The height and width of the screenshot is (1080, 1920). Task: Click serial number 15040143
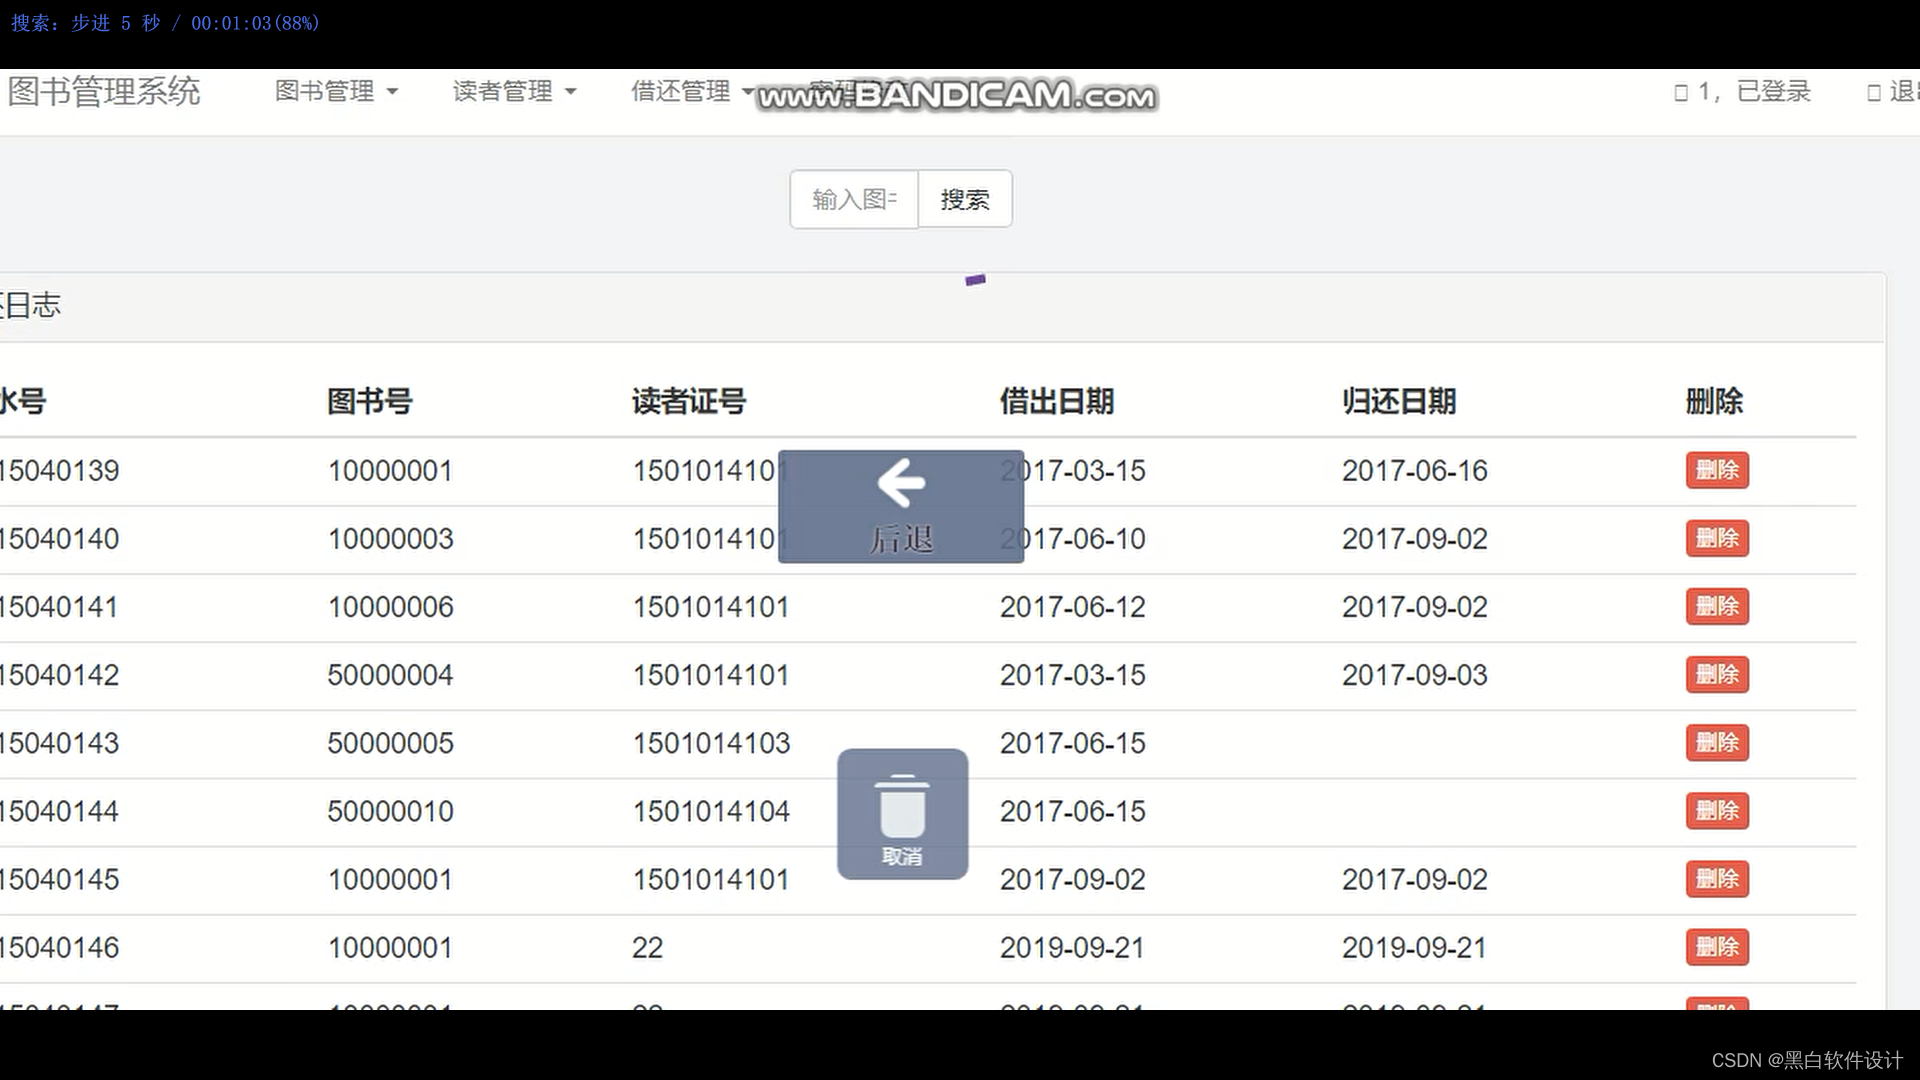pyautogui.click(x=59, y=743)
